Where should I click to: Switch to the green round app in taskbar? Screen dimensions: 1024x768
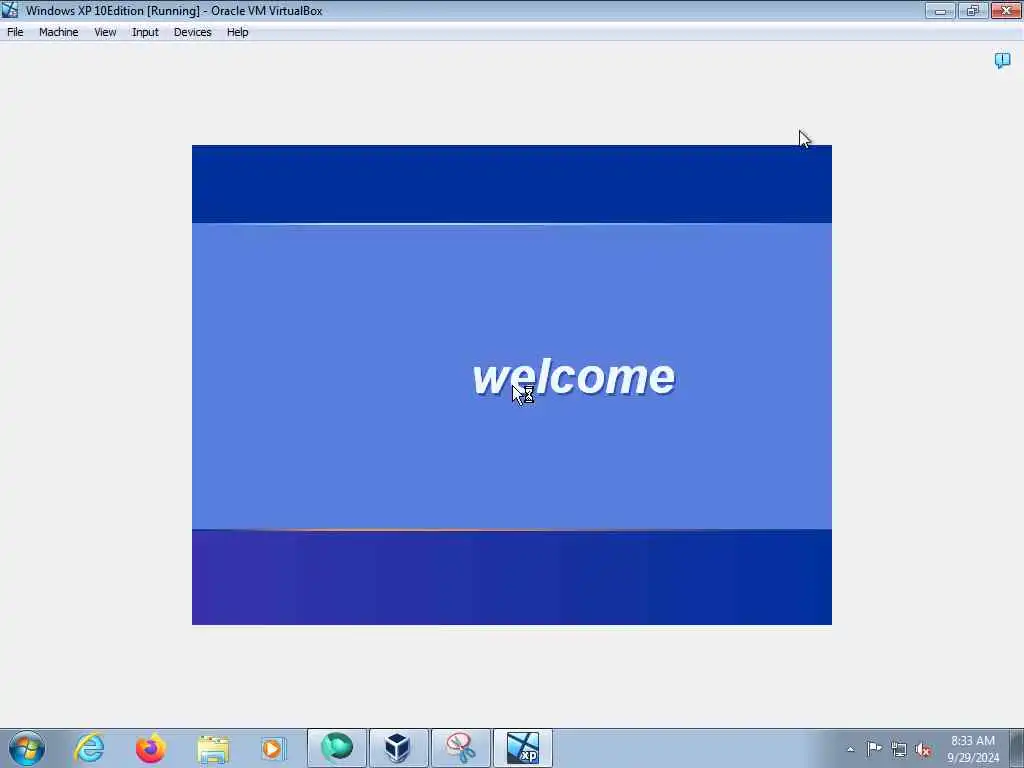(x=337, y=748)
